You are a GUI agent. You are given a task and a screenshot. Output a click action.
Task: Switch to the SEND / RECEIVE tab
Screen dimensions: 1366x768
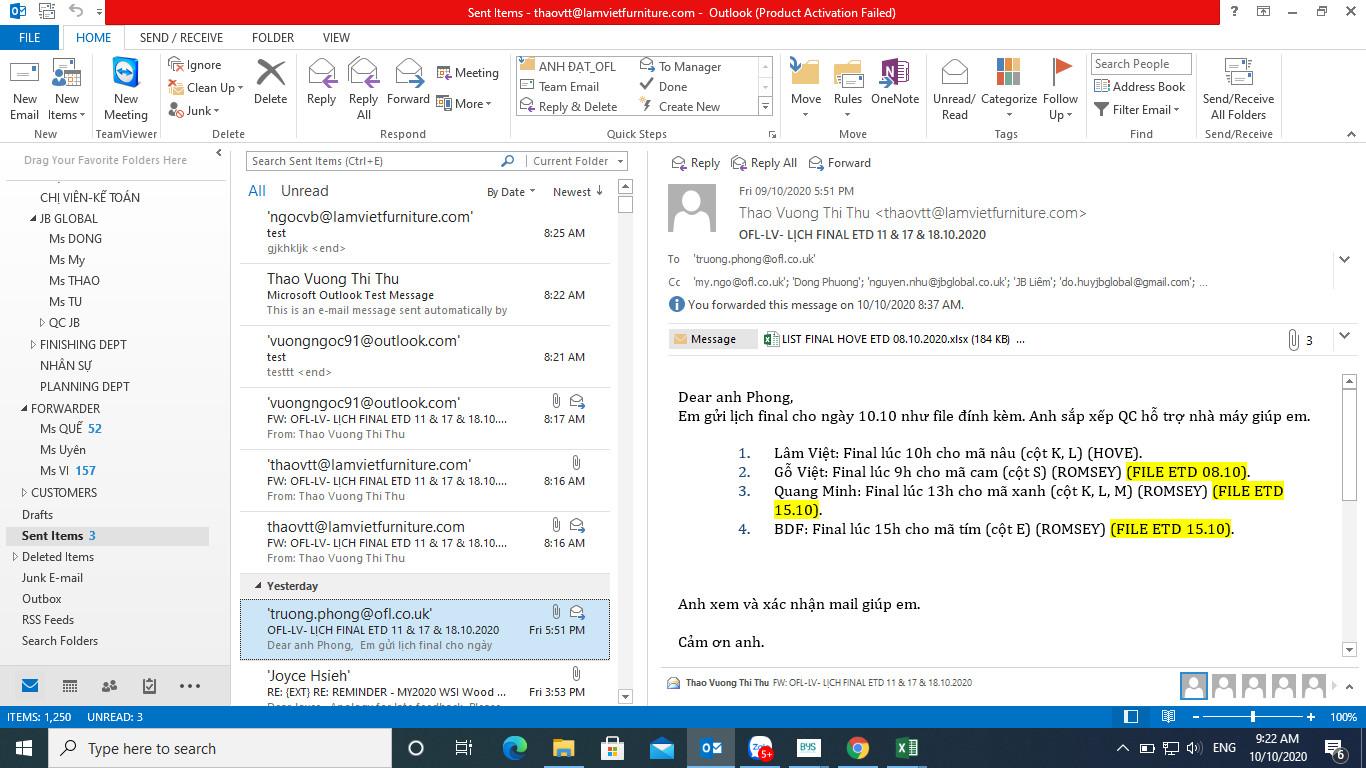(x=181, y=38)
